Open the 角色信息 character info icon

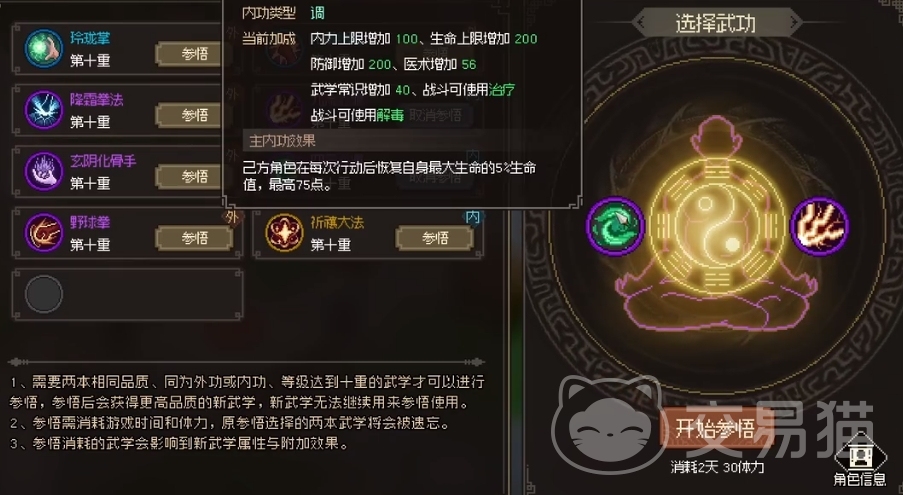click(859, 460)
